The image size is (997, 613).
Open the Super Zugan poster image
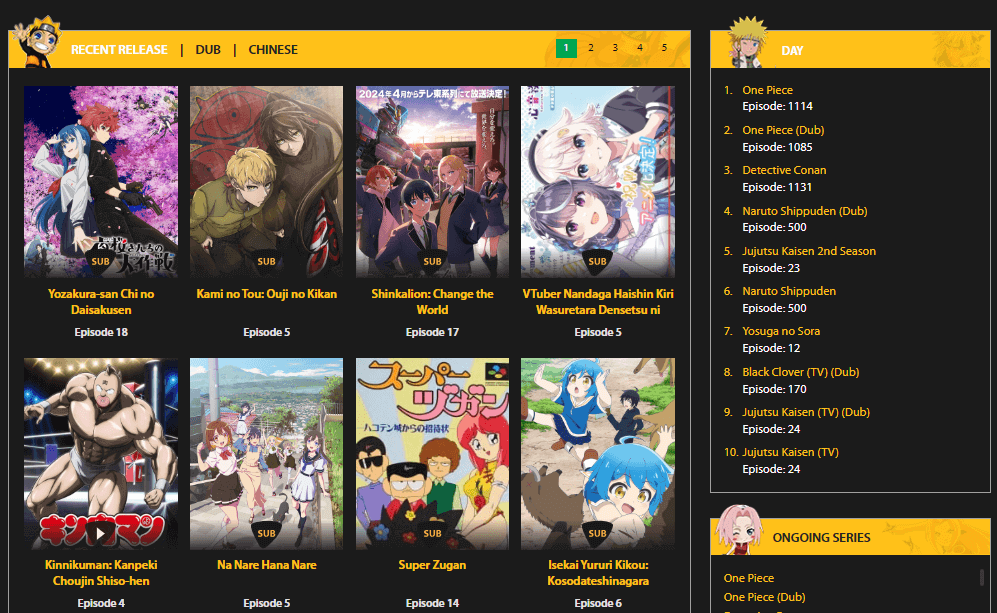click(432, 453)
